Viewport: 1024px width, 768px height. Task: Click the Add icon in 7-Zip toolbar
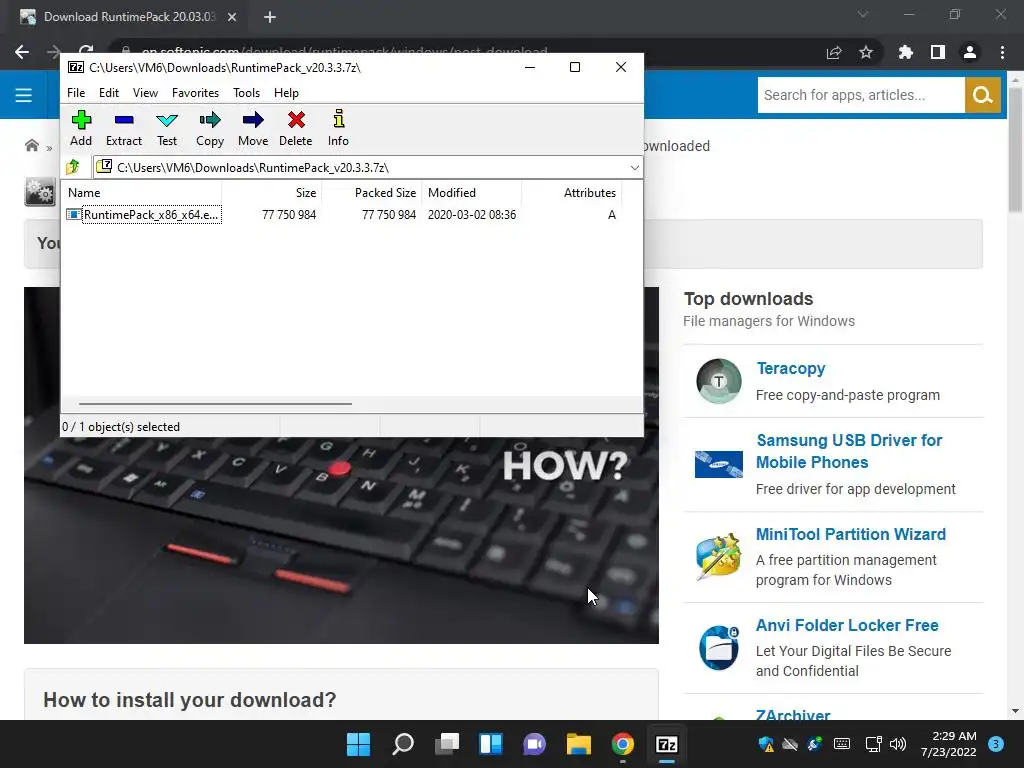81,120
